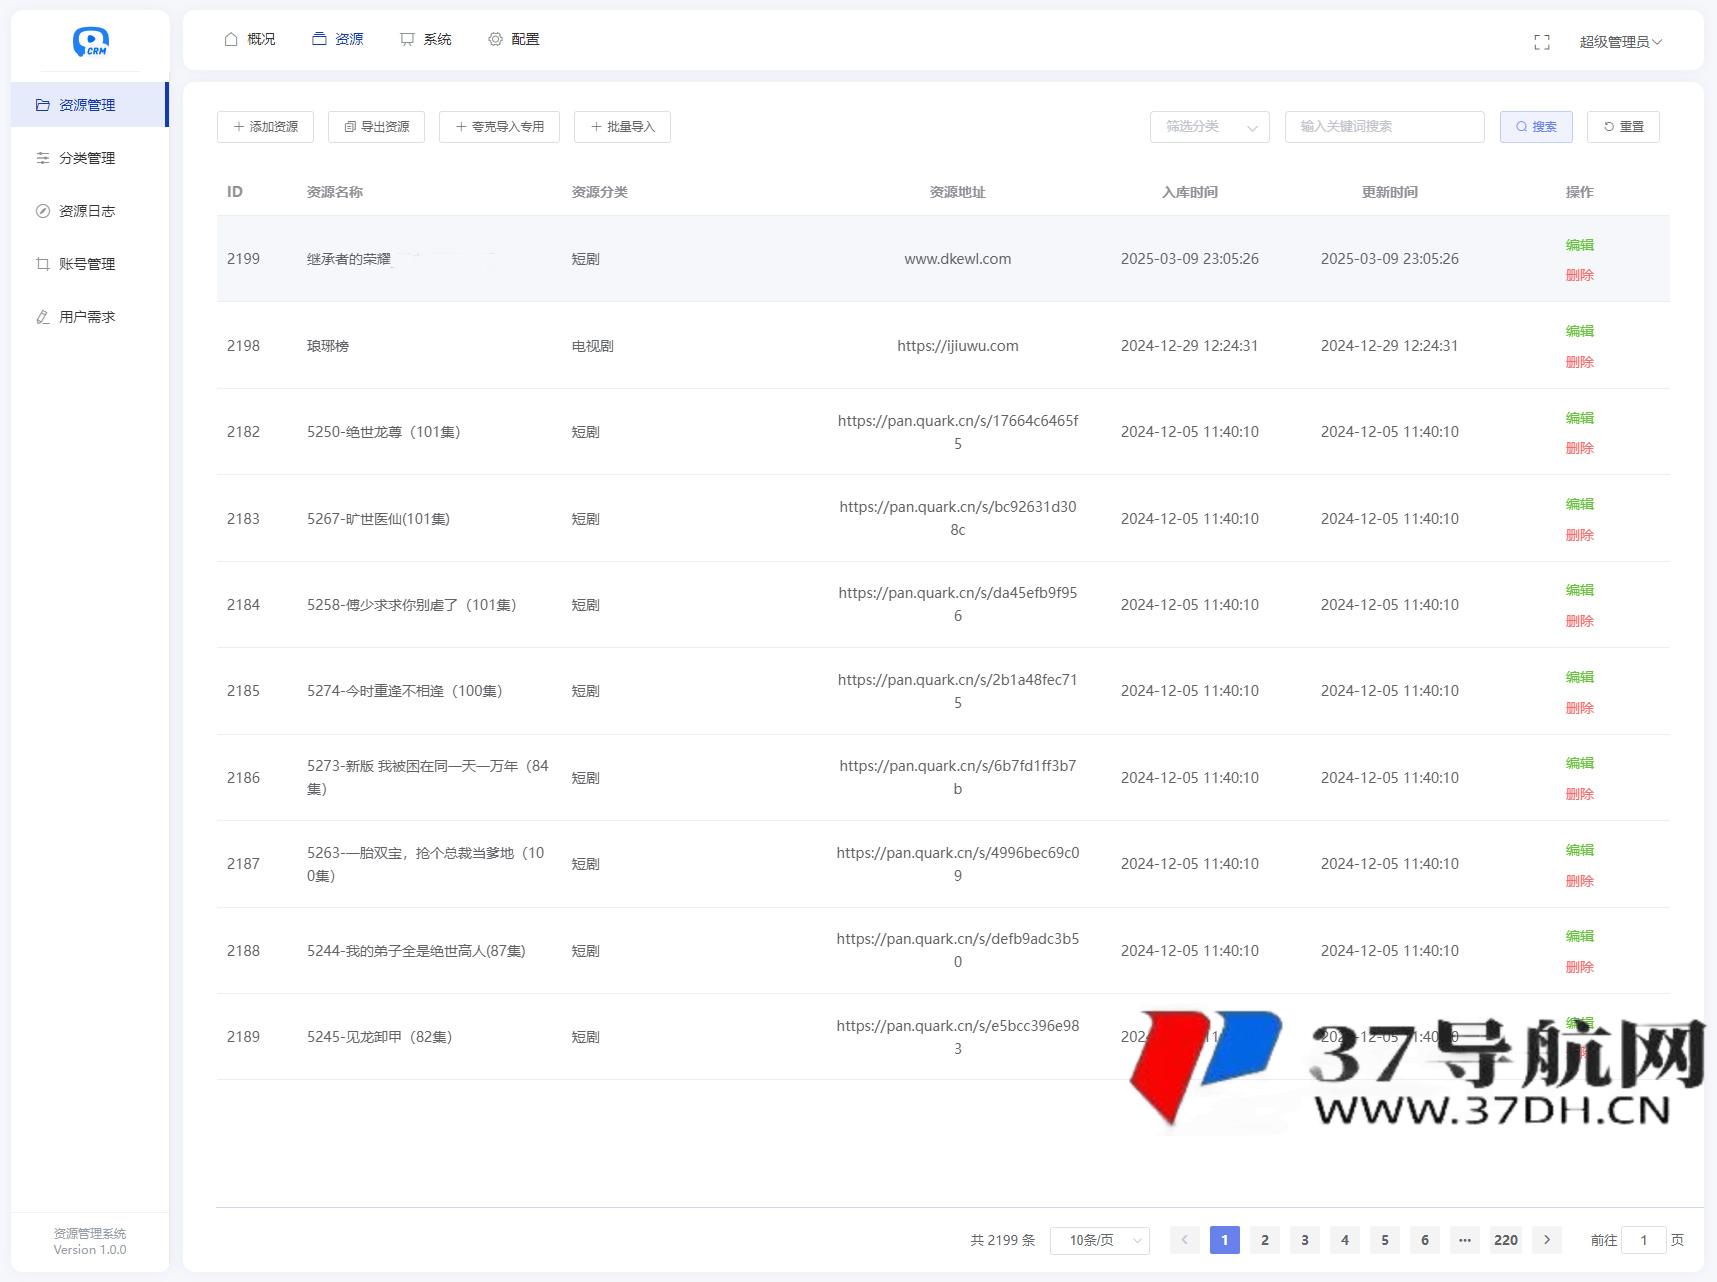Reset filters with the 重置 refresh icon
The height and width of the screenshot is (1282, 1717).
[x=1609, y=126]
